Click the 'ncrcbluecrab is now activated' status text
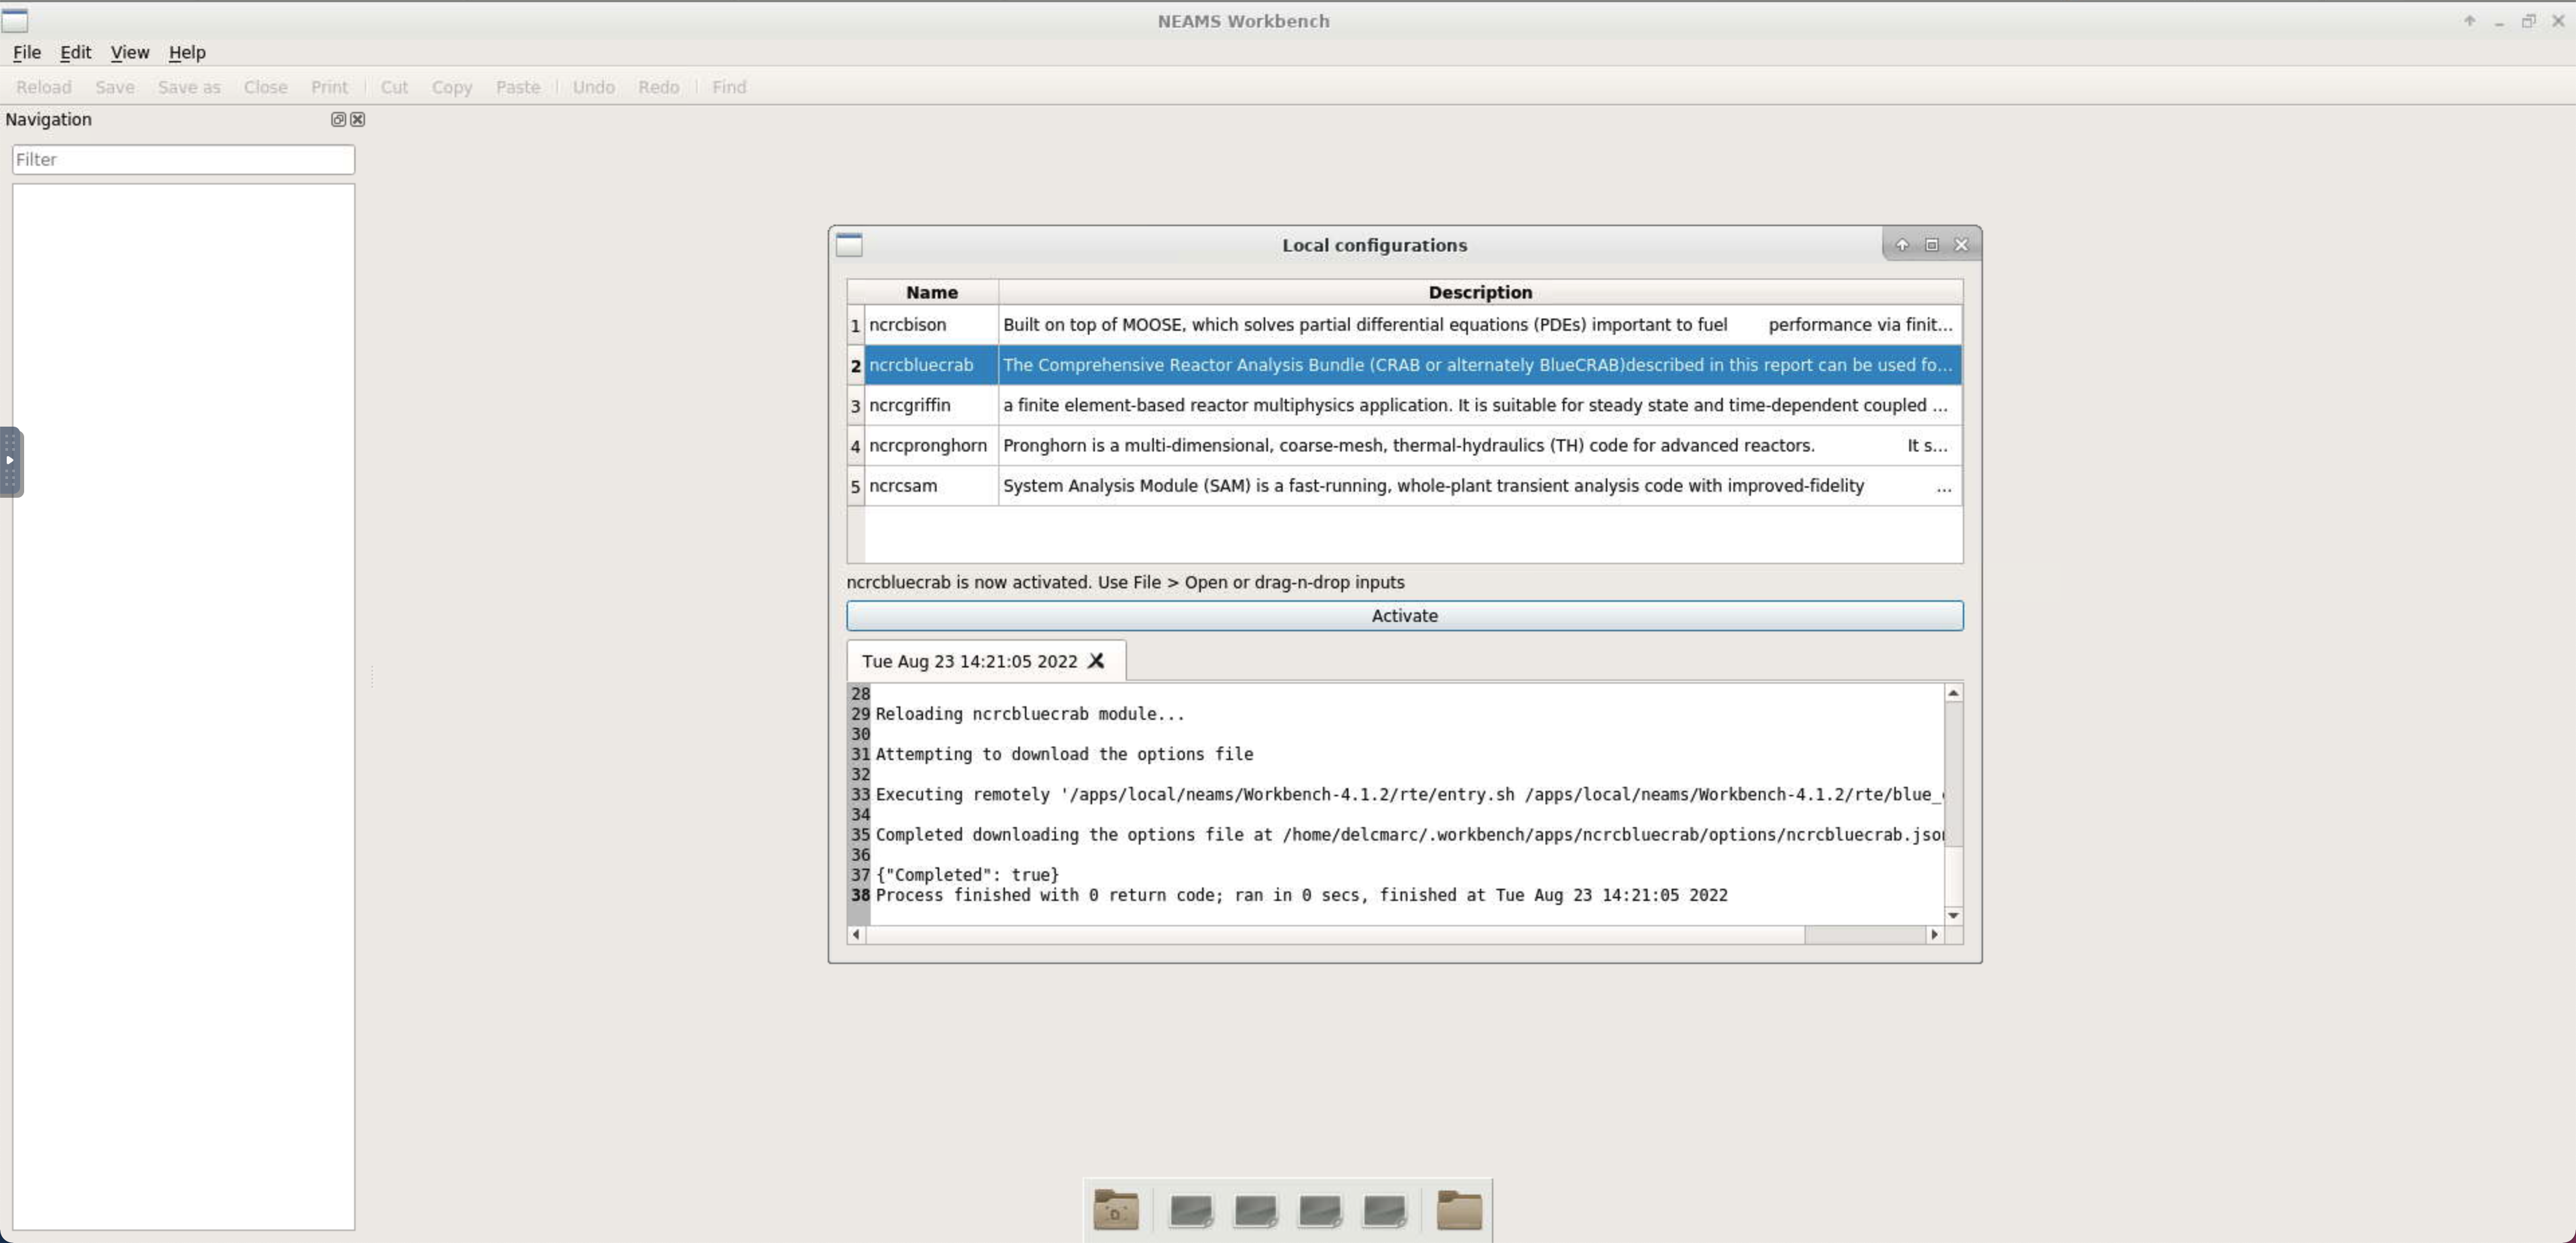The width and height of the screenshot is (2576, 1243). point(1125,582)
